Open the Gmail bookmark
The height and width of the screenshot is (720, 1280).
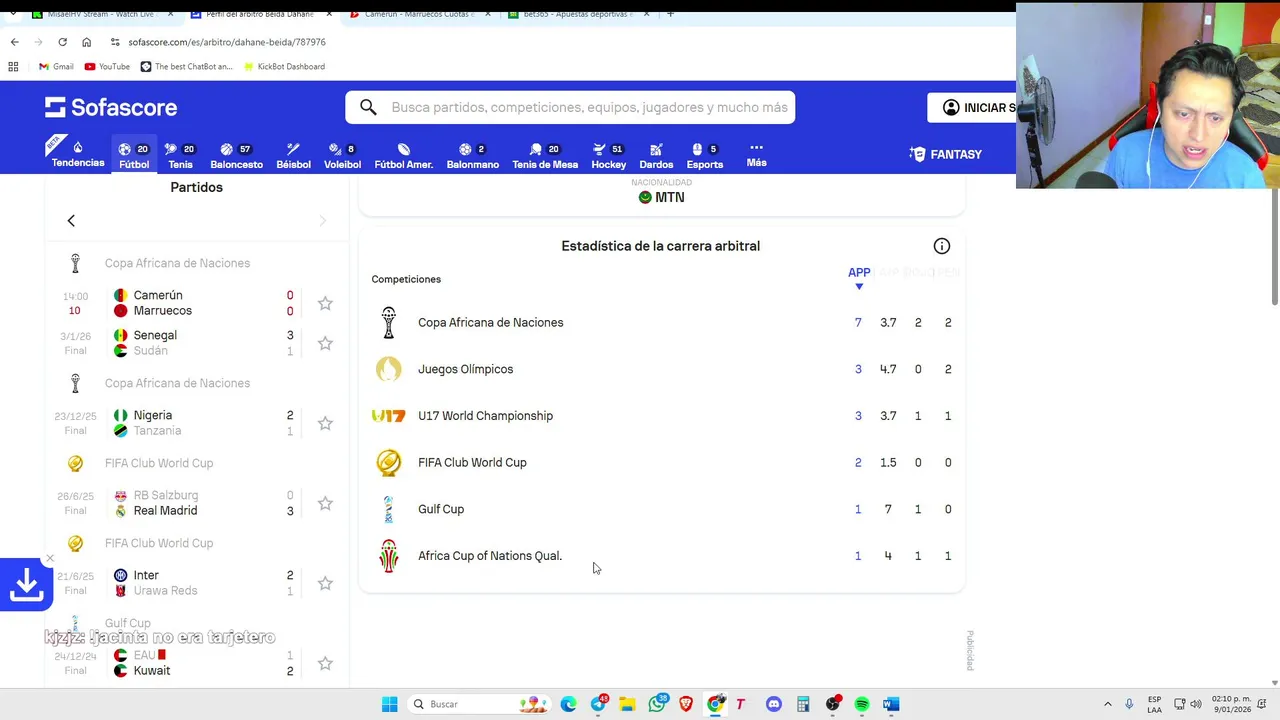tap(56, 66)
